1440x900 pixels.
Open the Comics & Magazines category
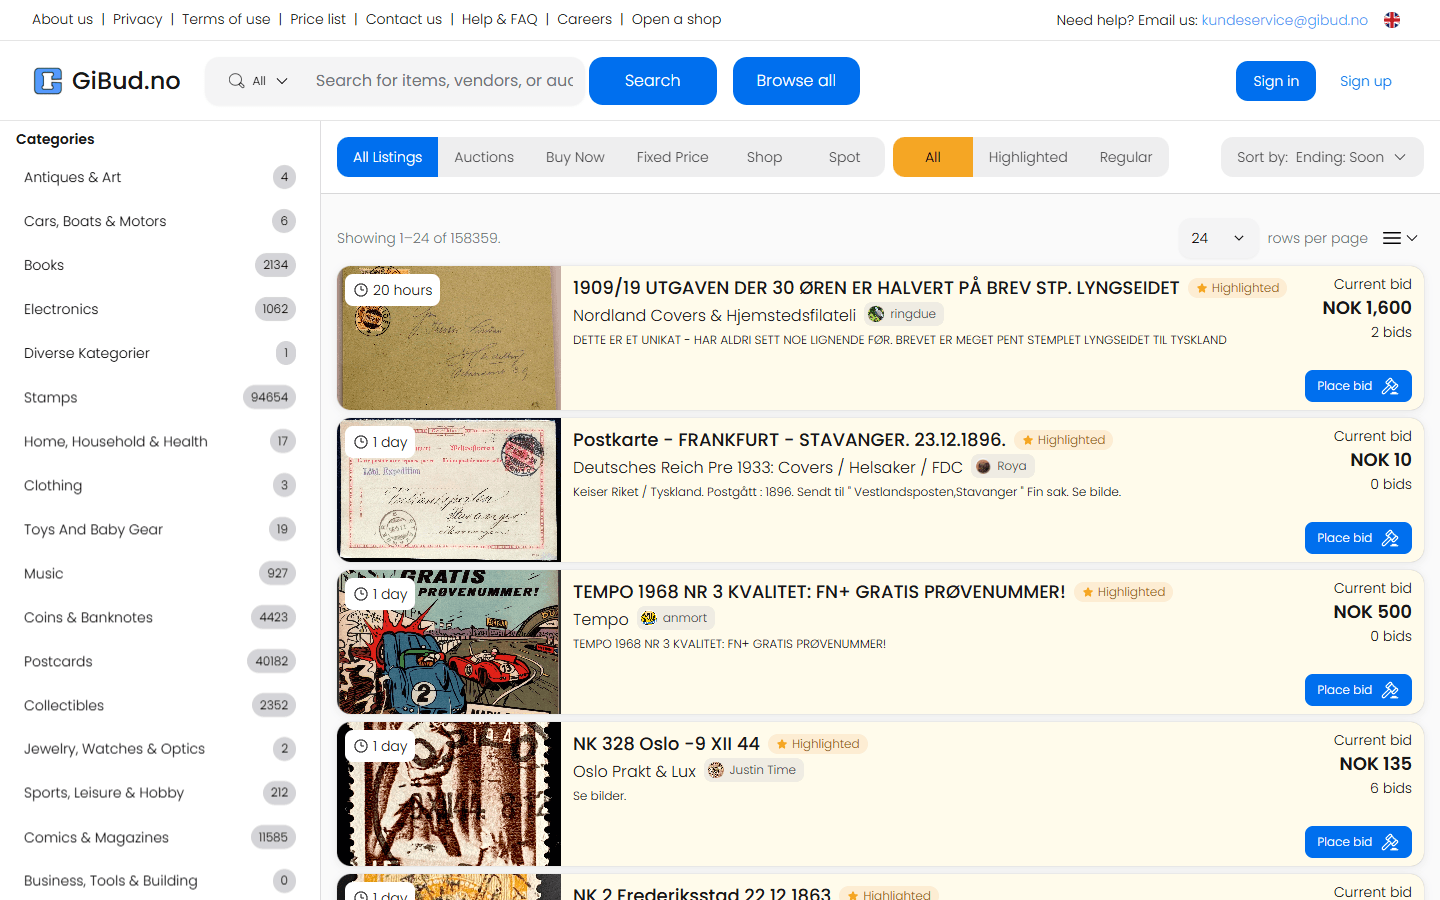tap(160, 837)
